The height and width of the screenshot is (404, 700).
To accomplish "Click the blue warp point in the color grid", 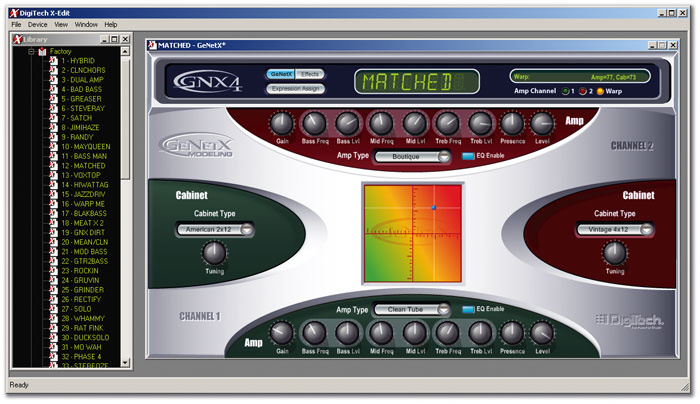I will coord(433,208).
